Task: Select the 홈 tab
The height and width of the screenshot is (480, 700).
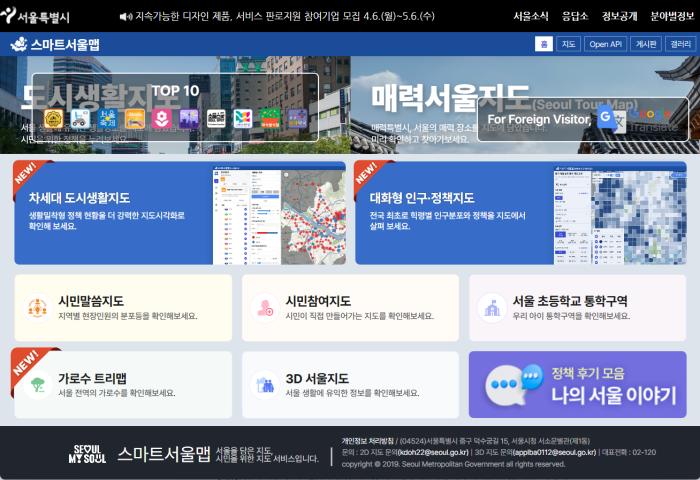Action: (x=543, y=44)
